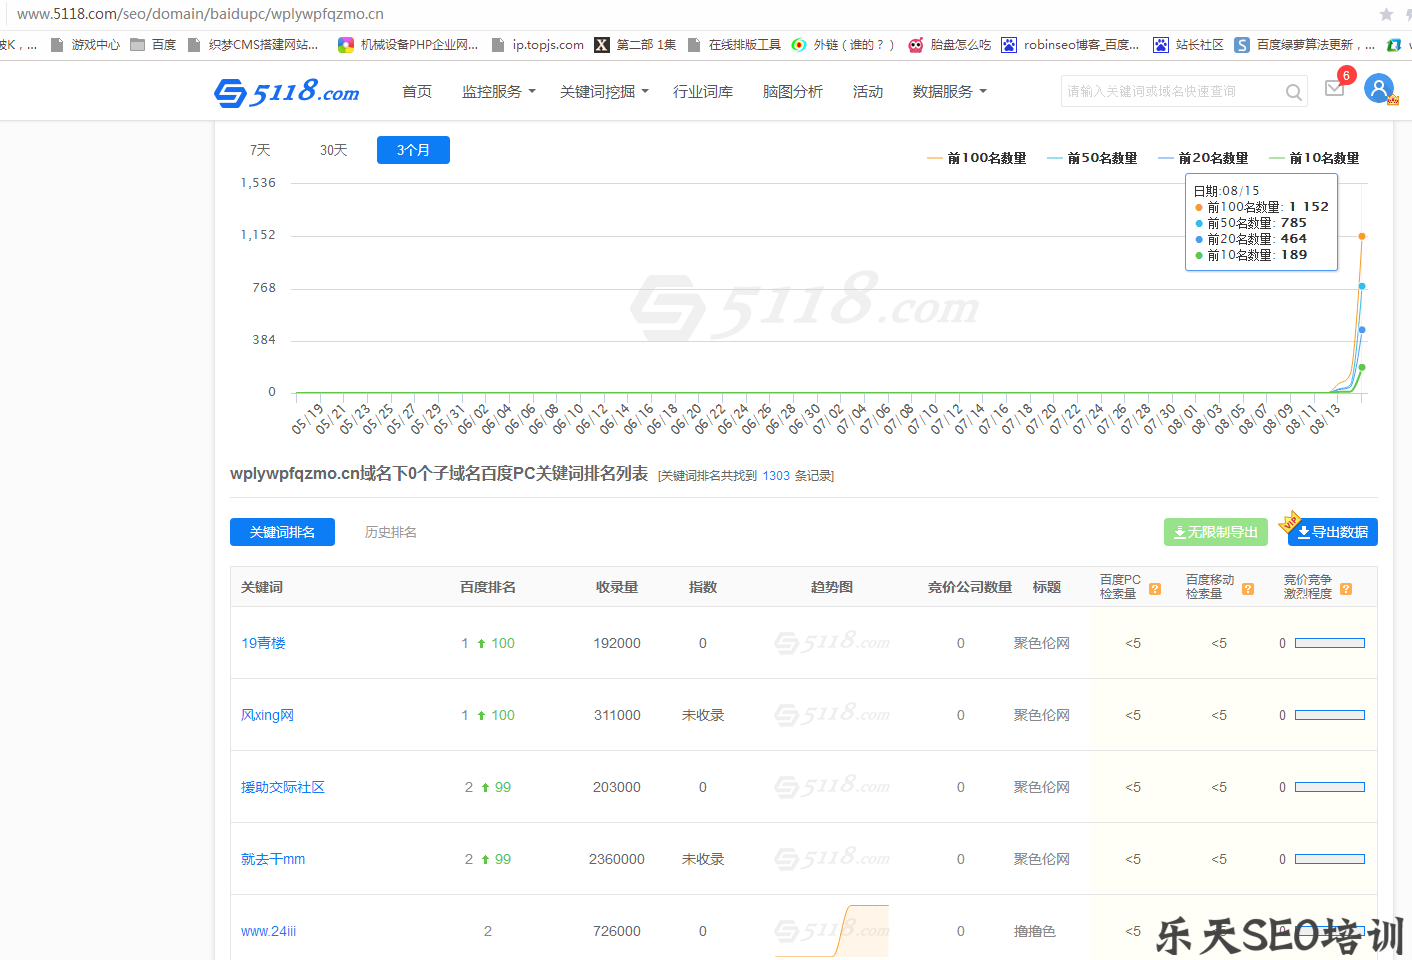
Task: Click the search magnifier icon
Action: (x=1293, y=92)
